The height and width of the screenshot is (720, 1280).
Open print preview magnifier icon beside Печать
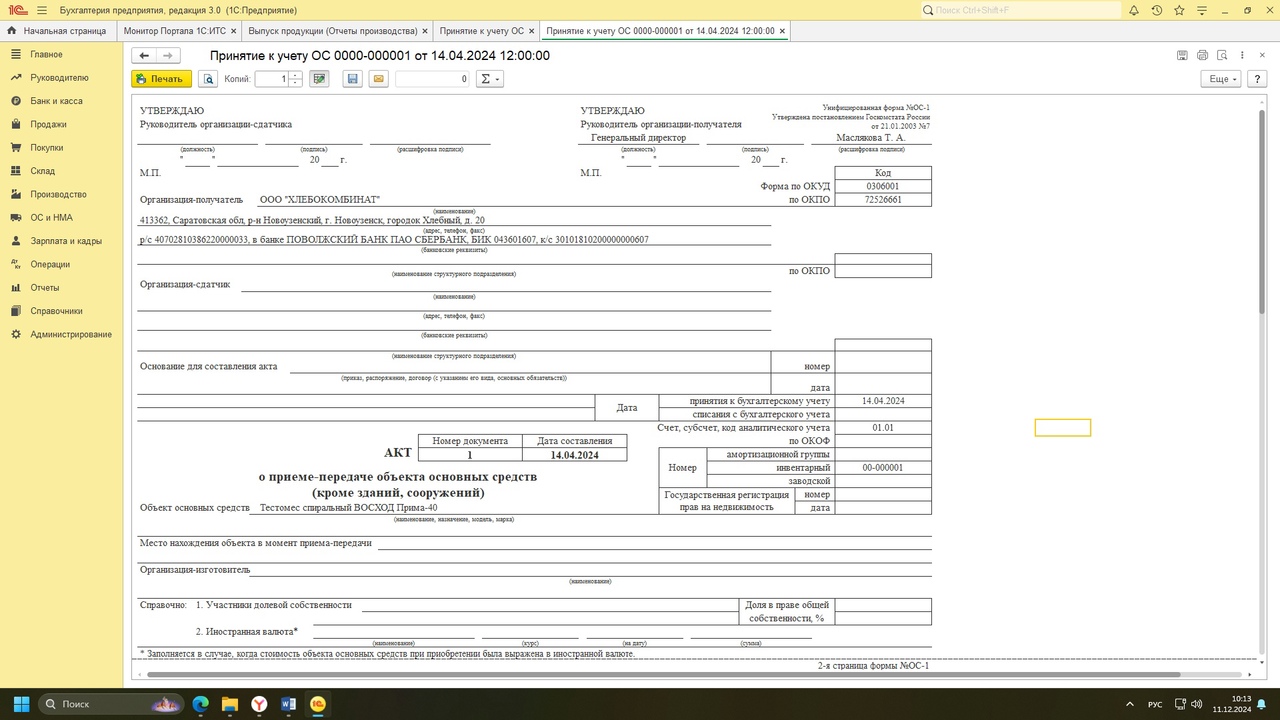(x=209, y=79)
